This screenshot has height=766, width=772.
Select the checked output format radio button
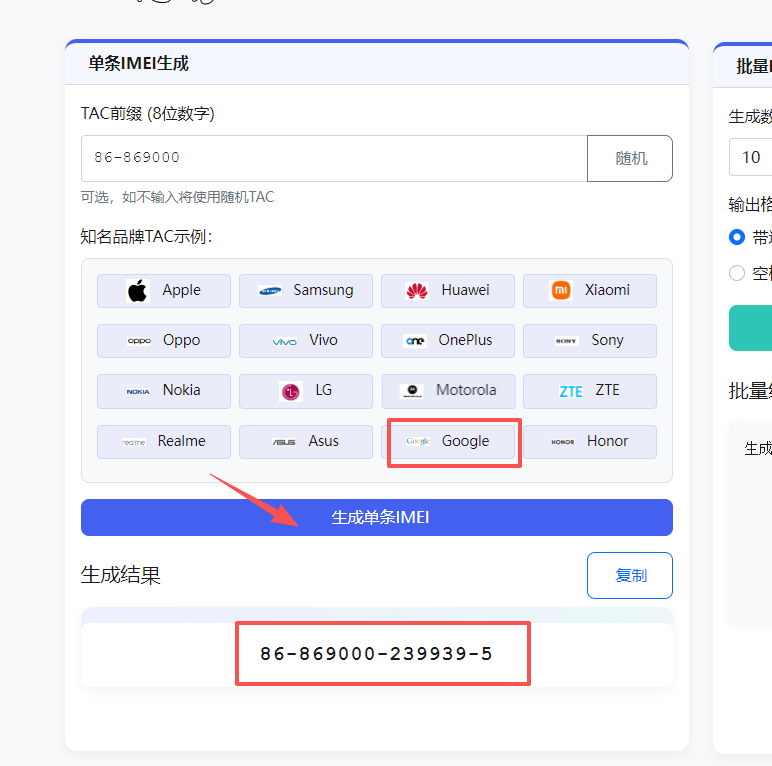(x=737, y=237)
